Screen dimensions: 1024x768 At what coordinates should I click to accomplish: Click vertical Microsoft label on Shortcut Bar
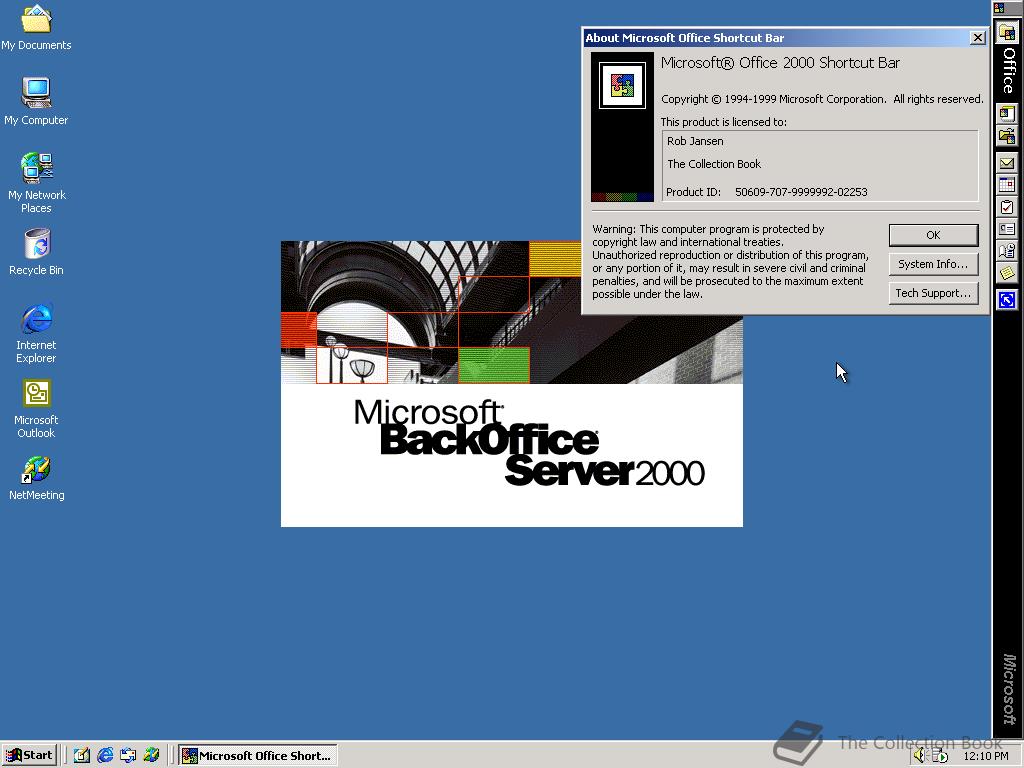tap(1009, 688)
